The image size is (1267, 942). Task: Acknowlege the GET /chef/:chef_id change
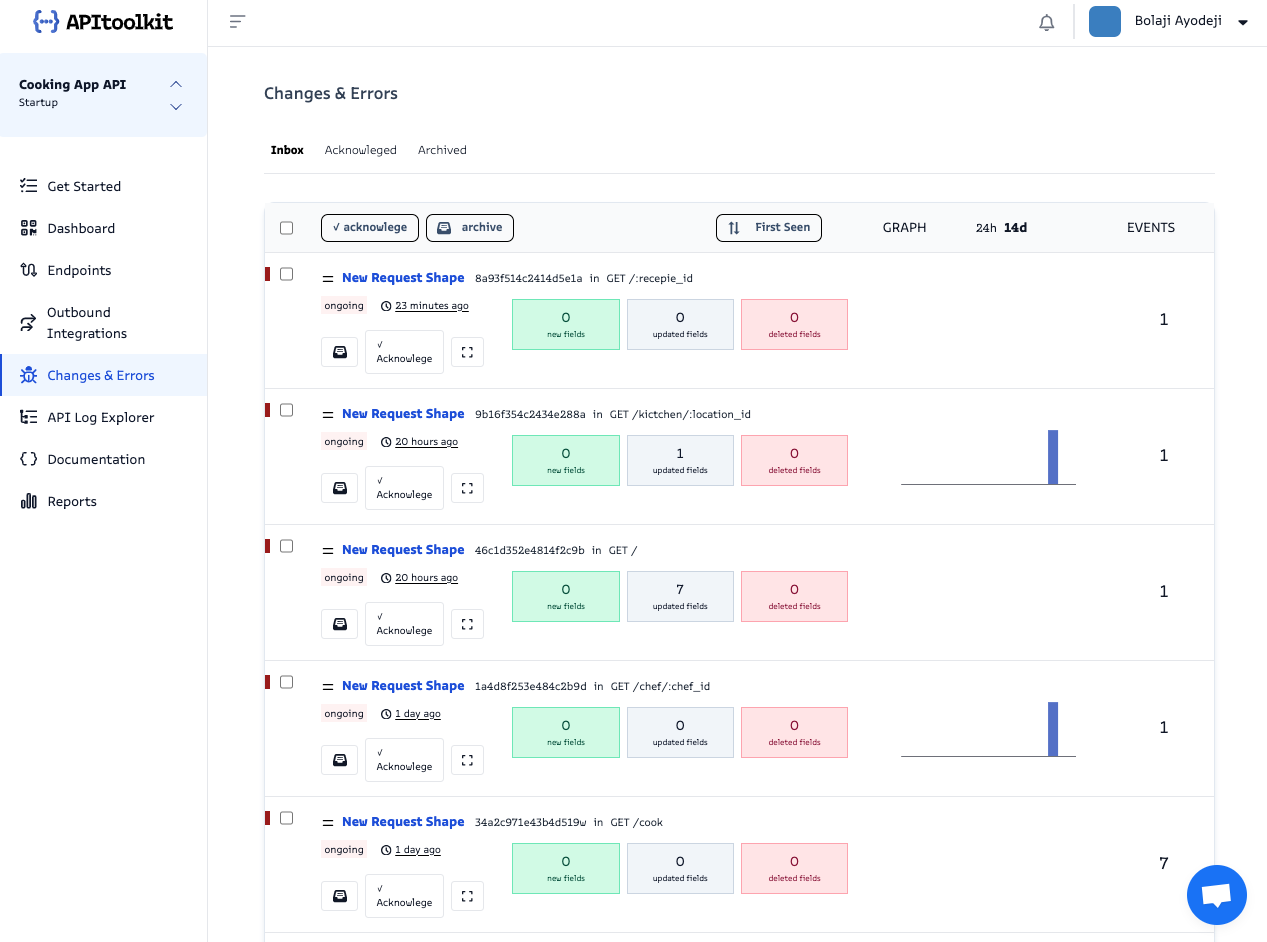point(404,760)
